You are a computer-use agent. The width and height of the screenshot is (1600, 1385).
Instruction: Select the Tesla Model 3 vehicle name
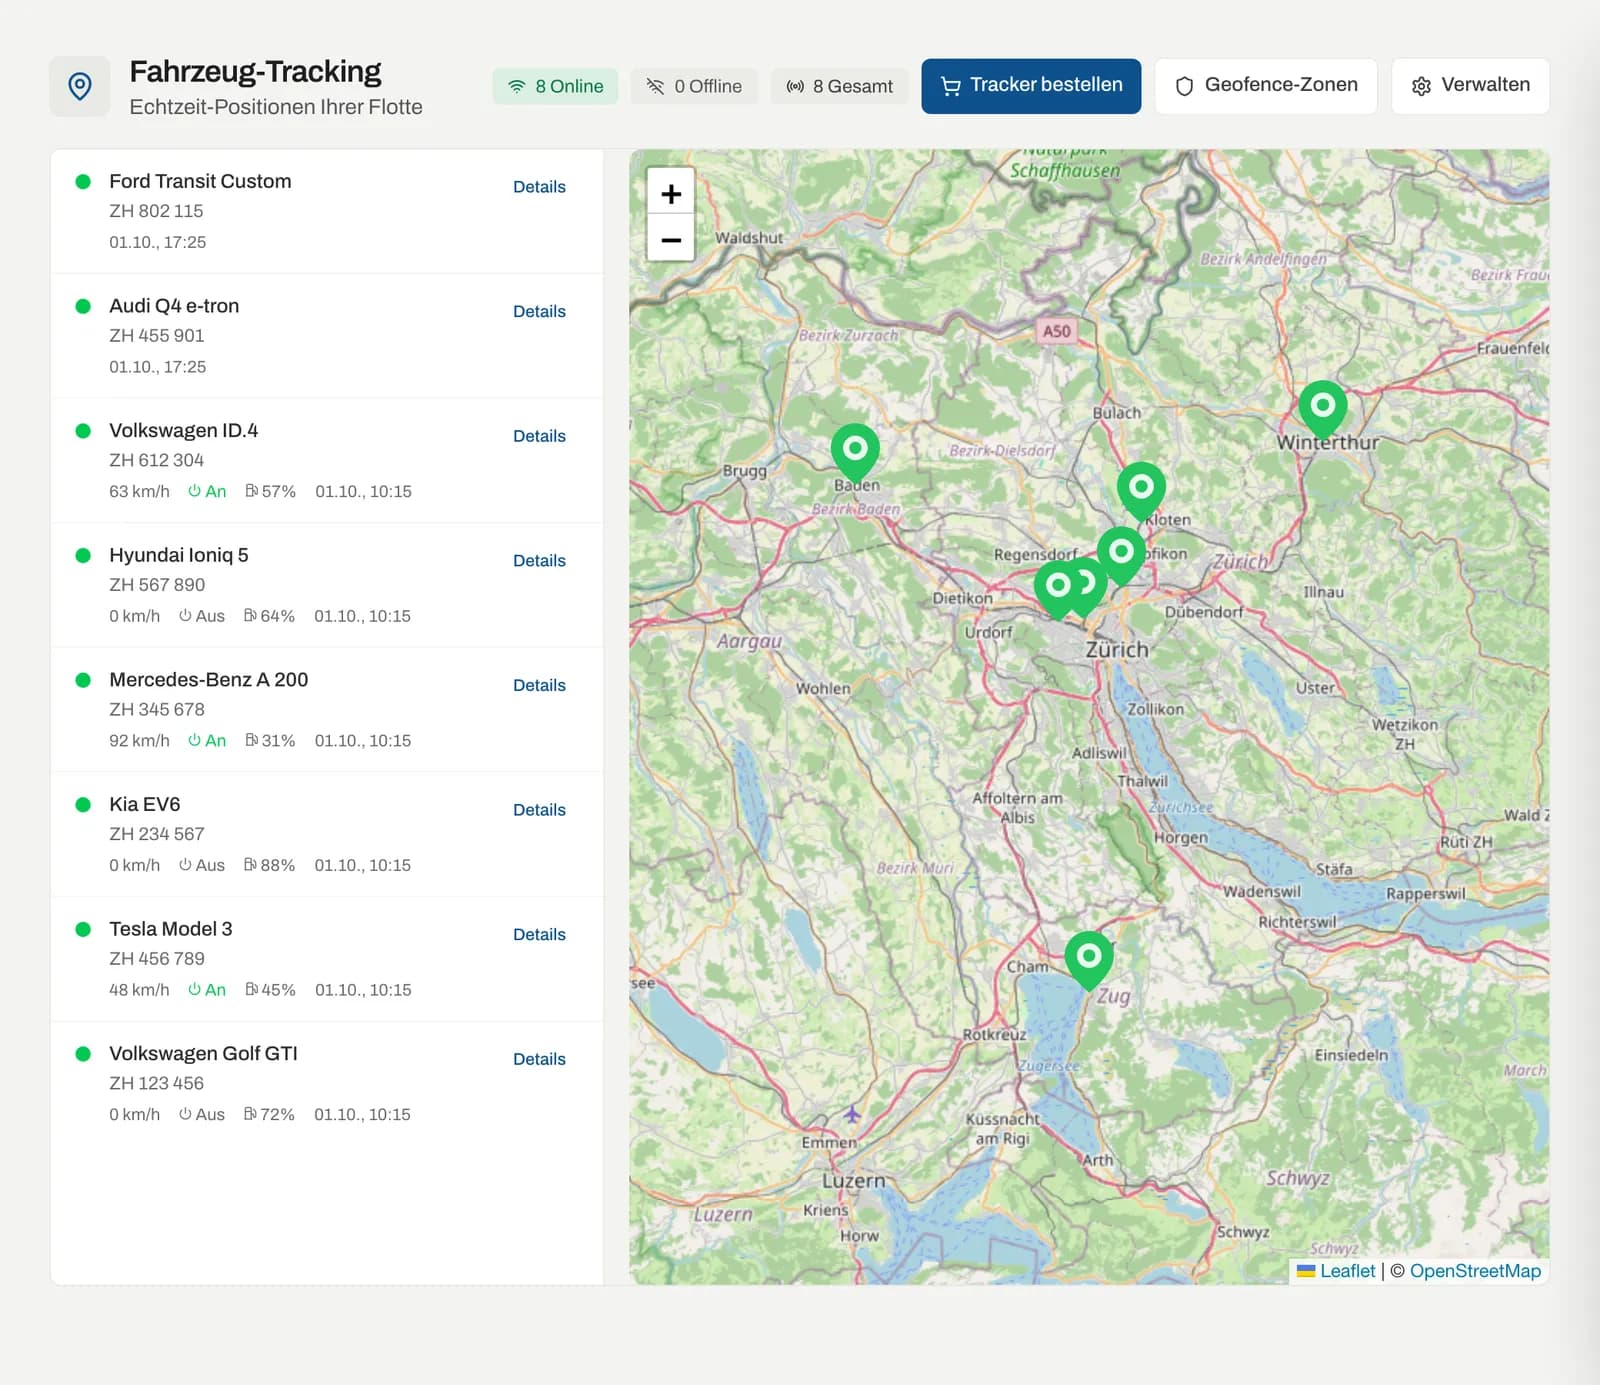click(170, 929)
